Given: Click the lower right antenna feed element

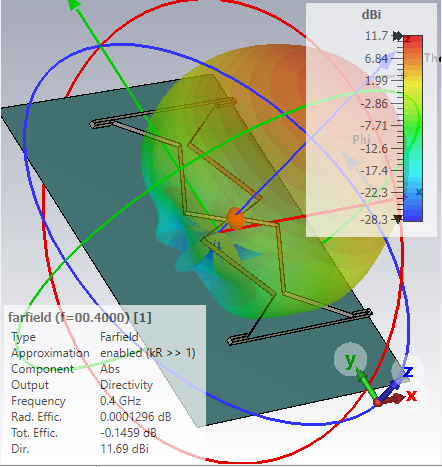Looking at the screenshot, I should point(362,313).
